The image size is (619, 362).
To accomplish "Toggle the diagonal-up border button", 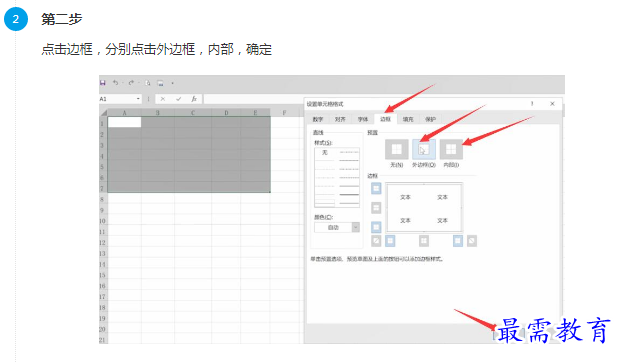I will (376, 241).
